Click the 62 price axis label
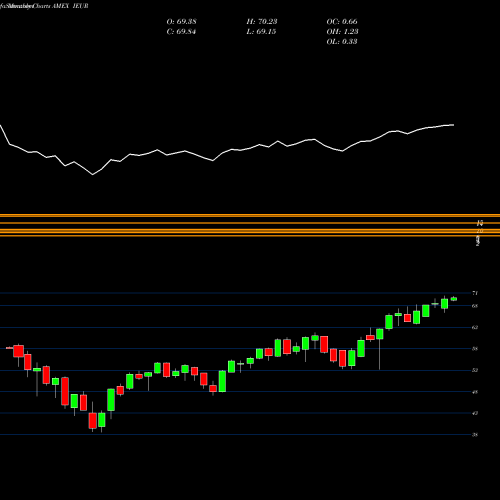The width and height of the screenshot is (500, 500). tap(475, 327)
